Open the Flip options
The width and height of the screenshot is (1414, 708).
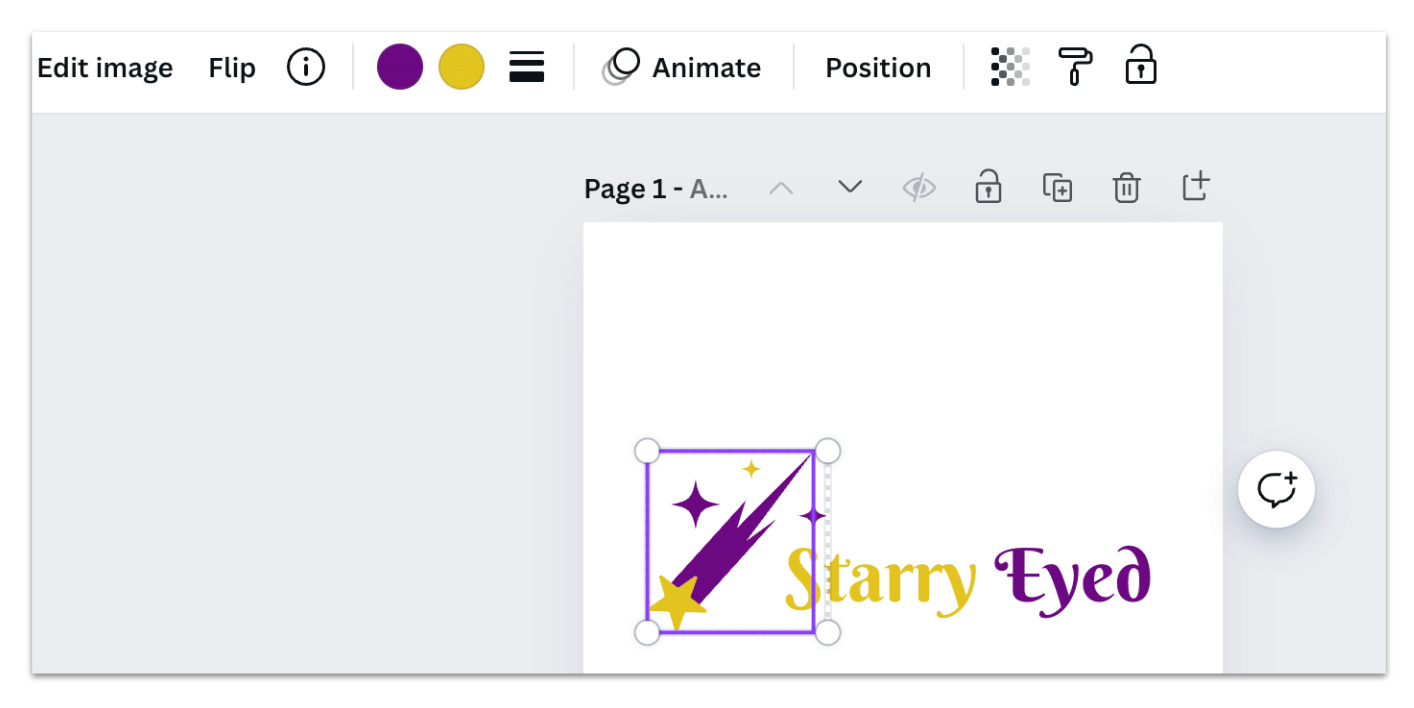(x=232, y=68)
